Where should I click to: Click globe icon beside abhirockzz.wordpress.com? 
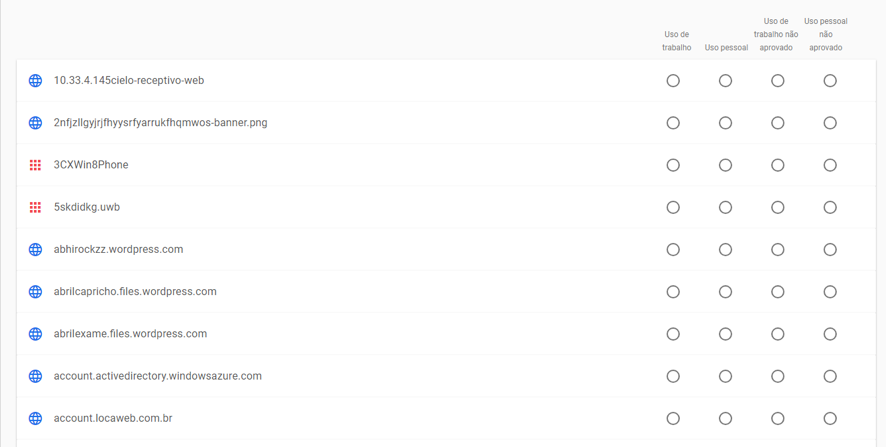coord(35,250)
